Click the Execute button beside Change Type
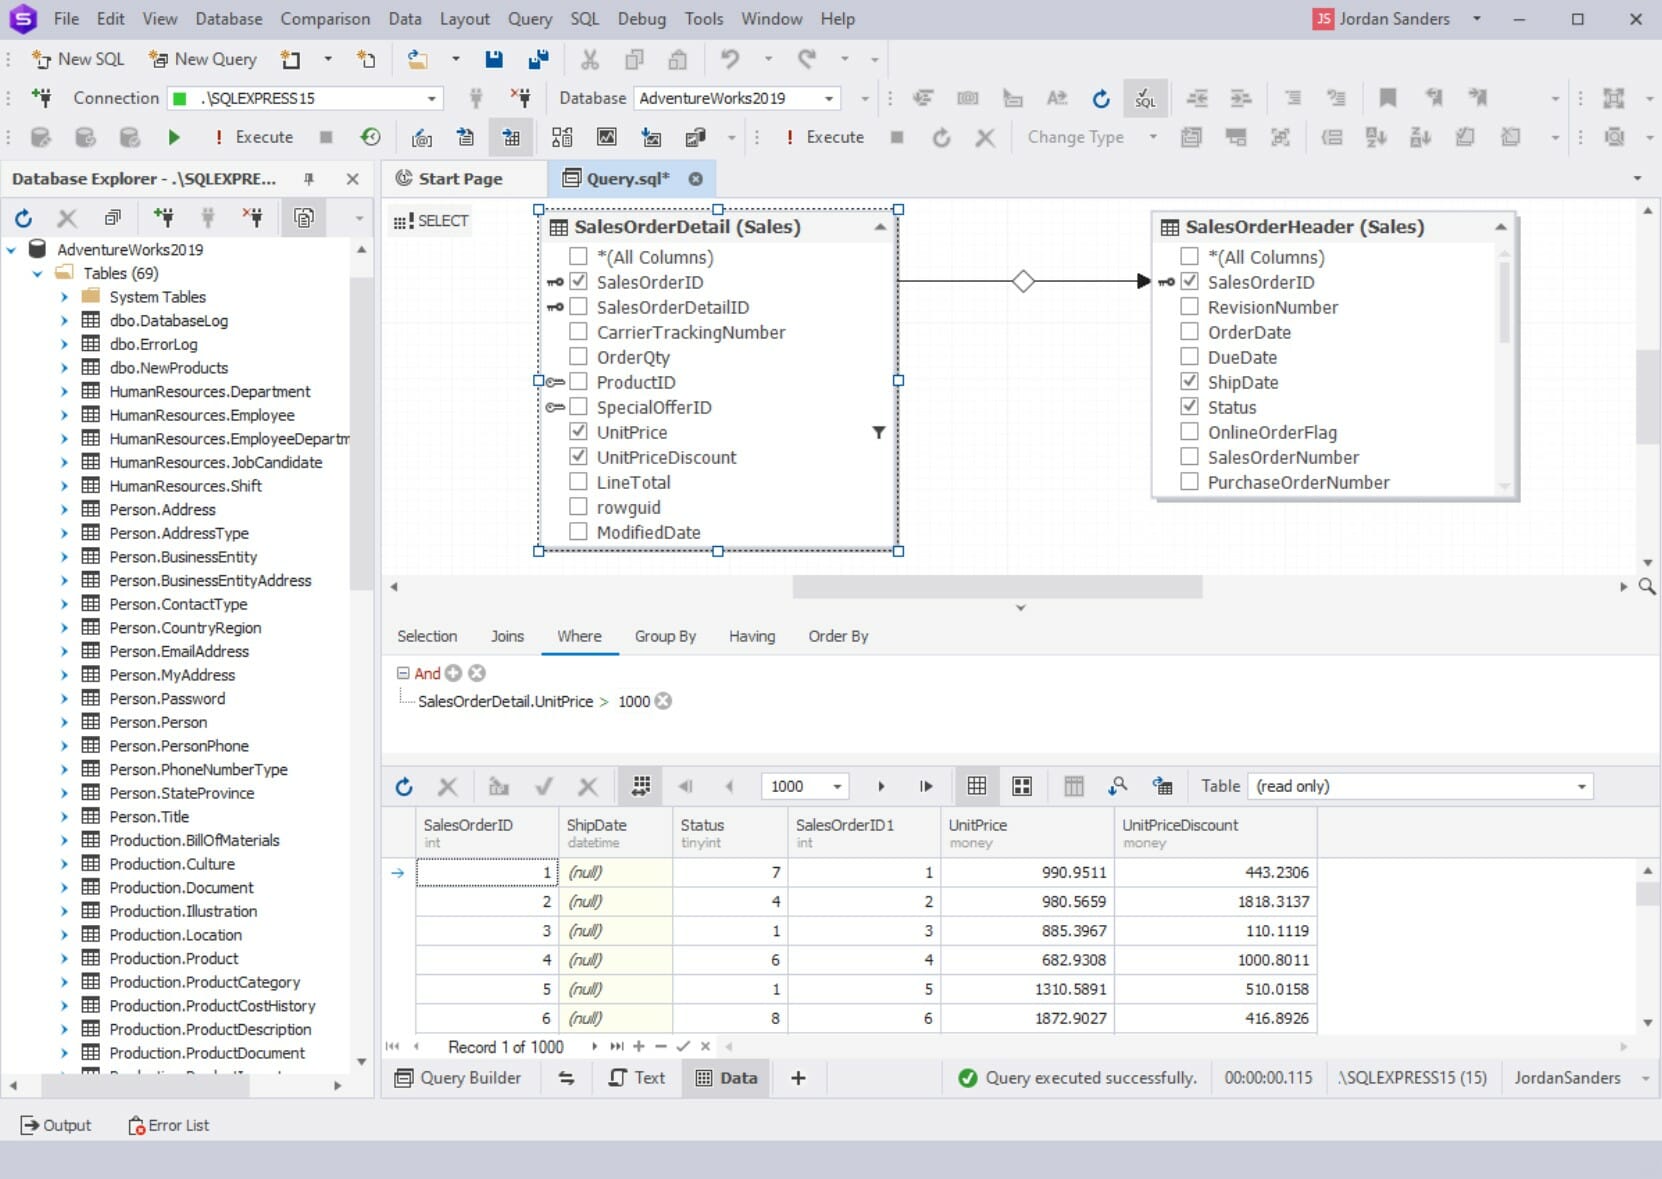The width and height of the screenshot is (1662, 1179). [824, 137]
